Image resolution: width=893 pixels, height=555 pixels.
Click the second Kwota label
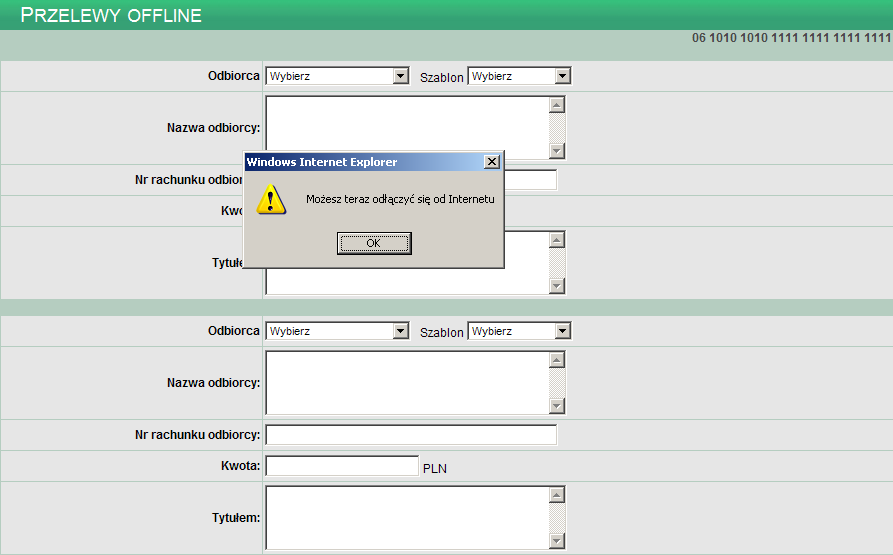click(x=240, y=466)
